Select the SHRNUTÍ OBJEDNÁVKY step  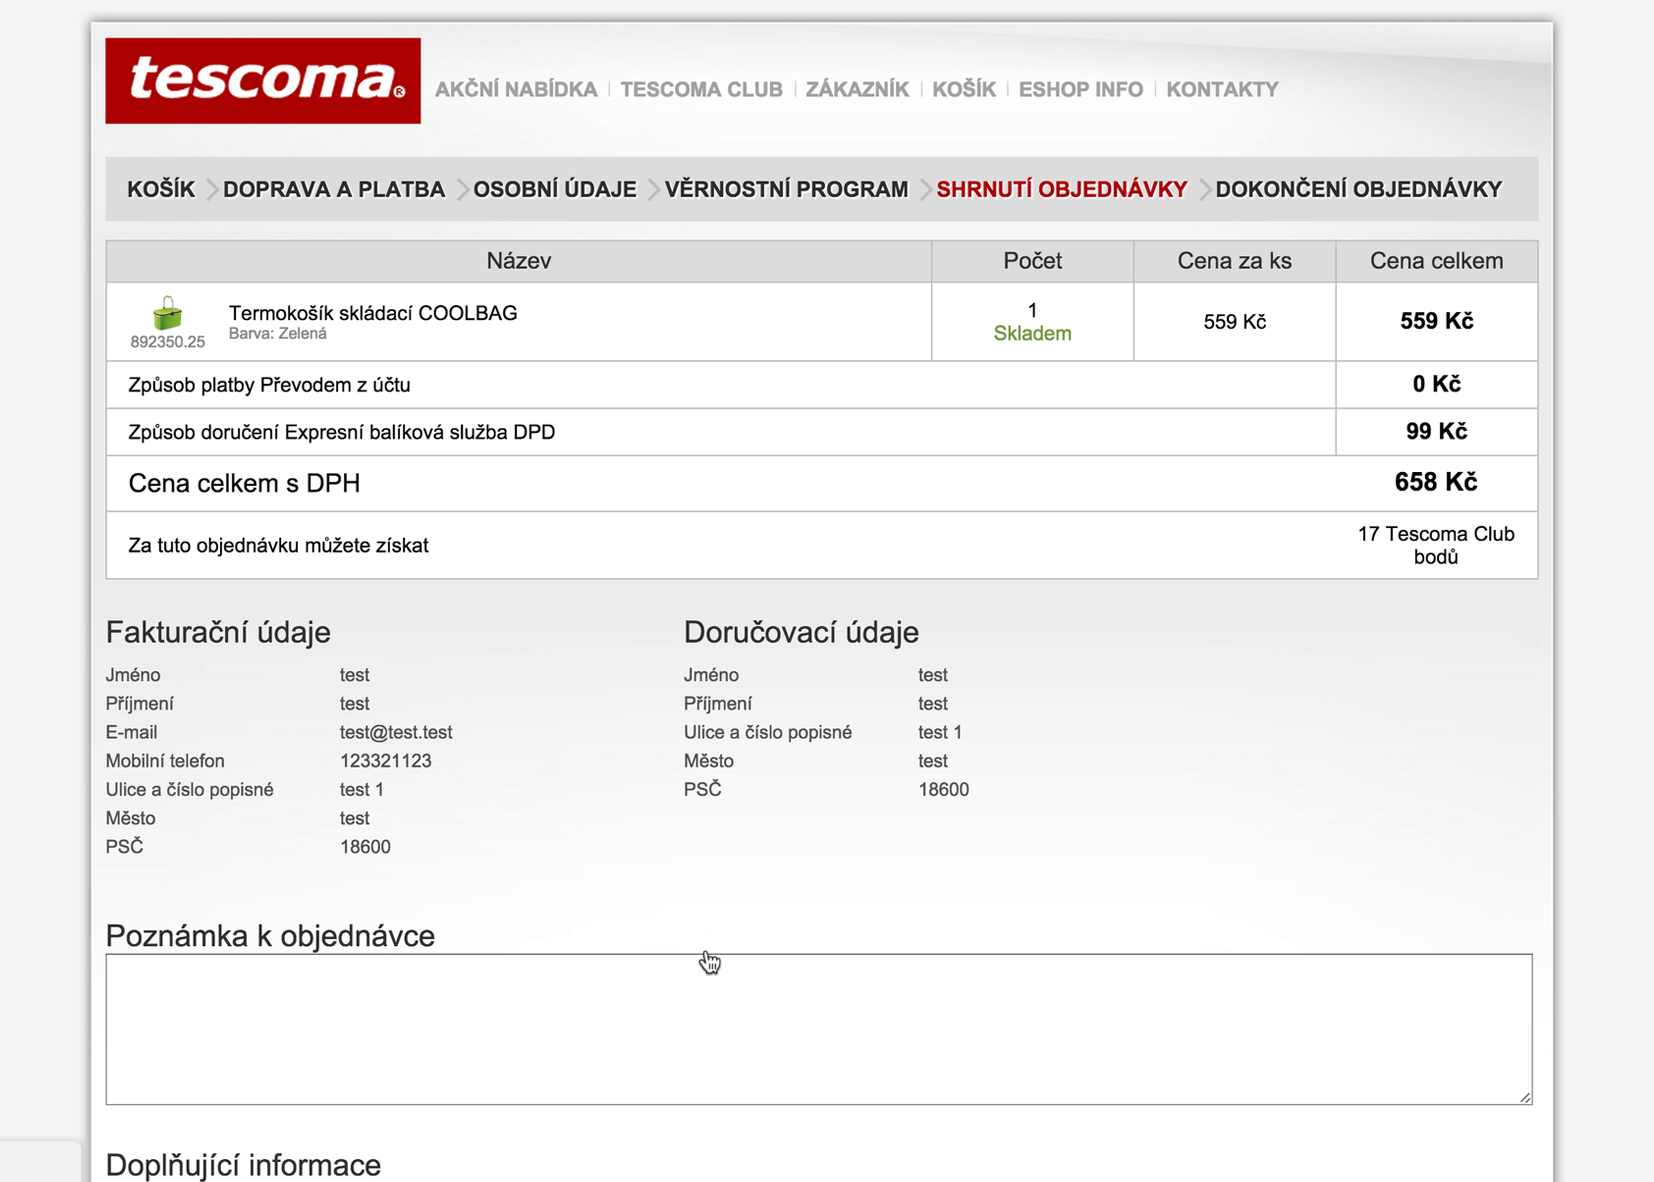[x=1062, y=189]
